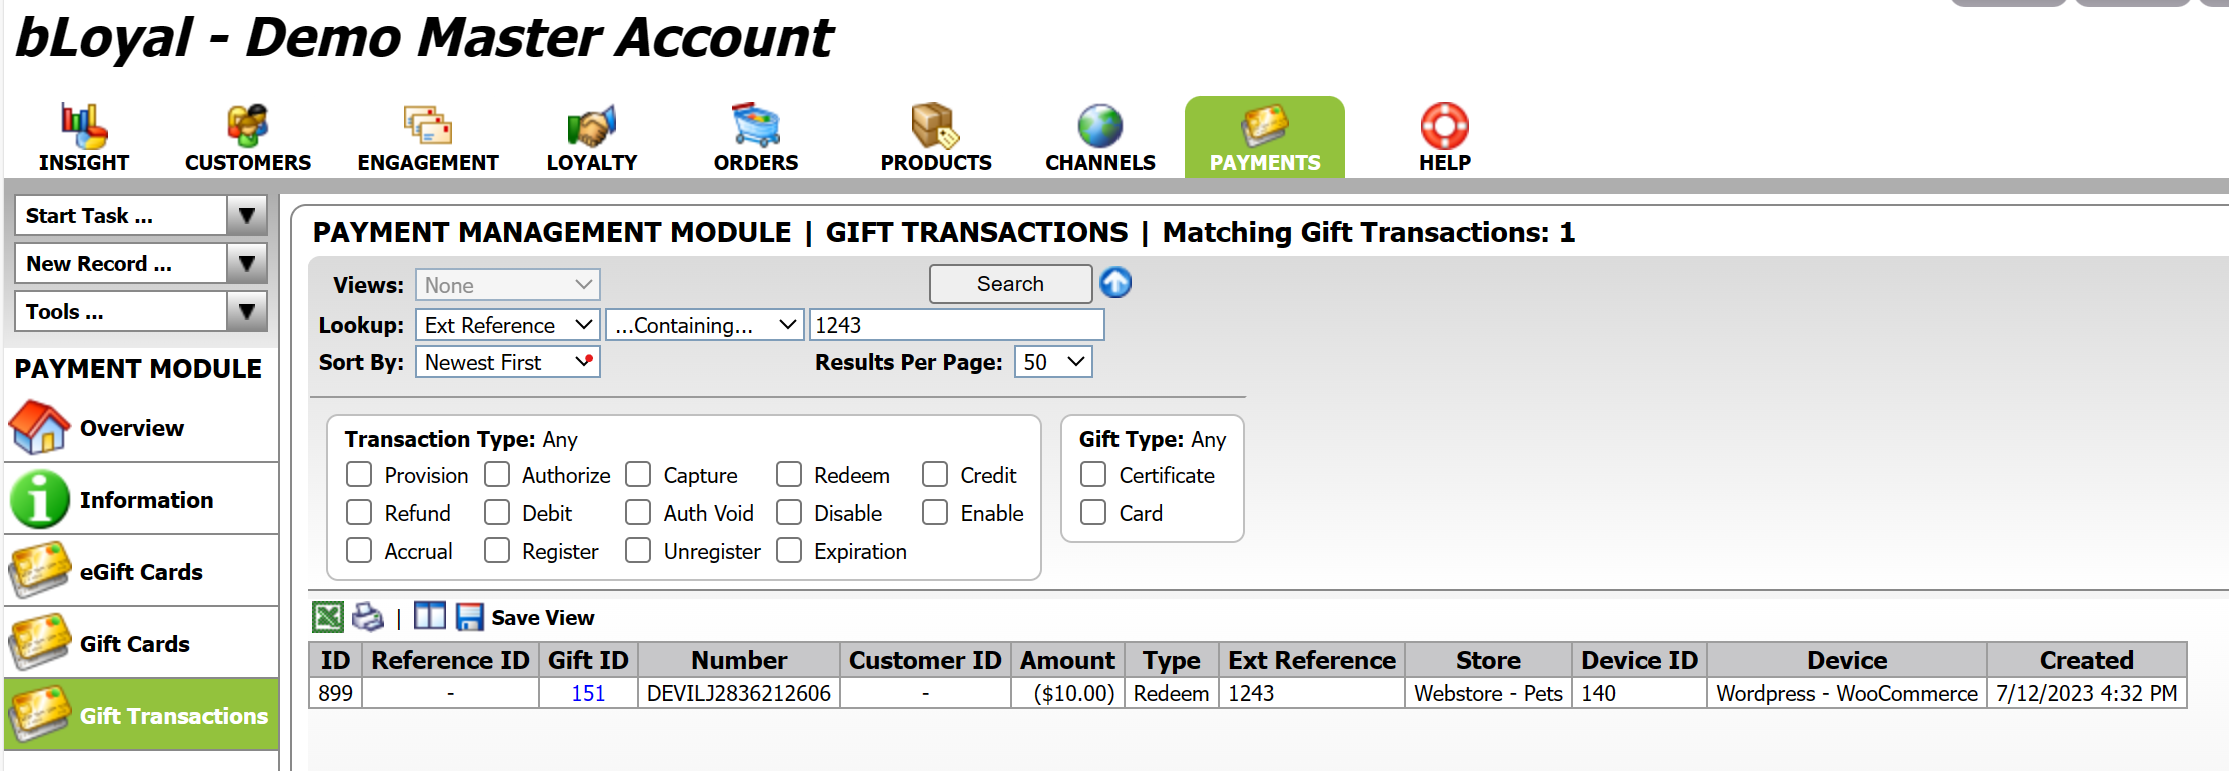
Task: Click the lookup text field containing 1243
Action: pos(955,325)
